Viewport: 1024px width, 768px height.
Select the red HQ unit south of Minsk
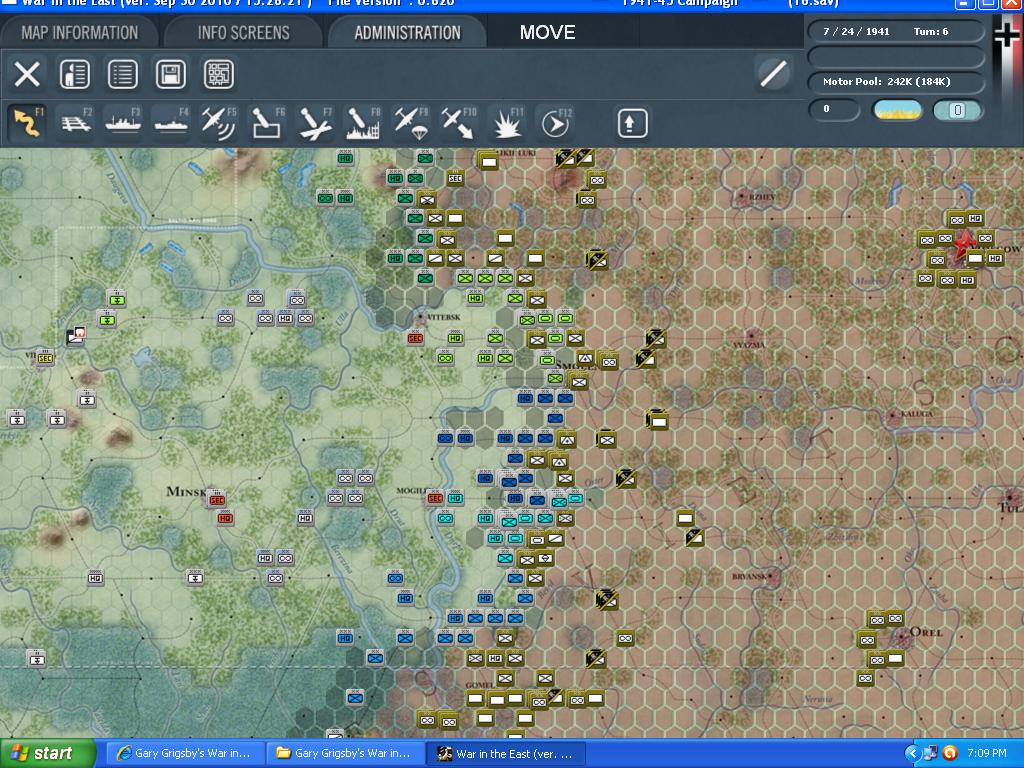pyautogui.click(x=225, y=519)
